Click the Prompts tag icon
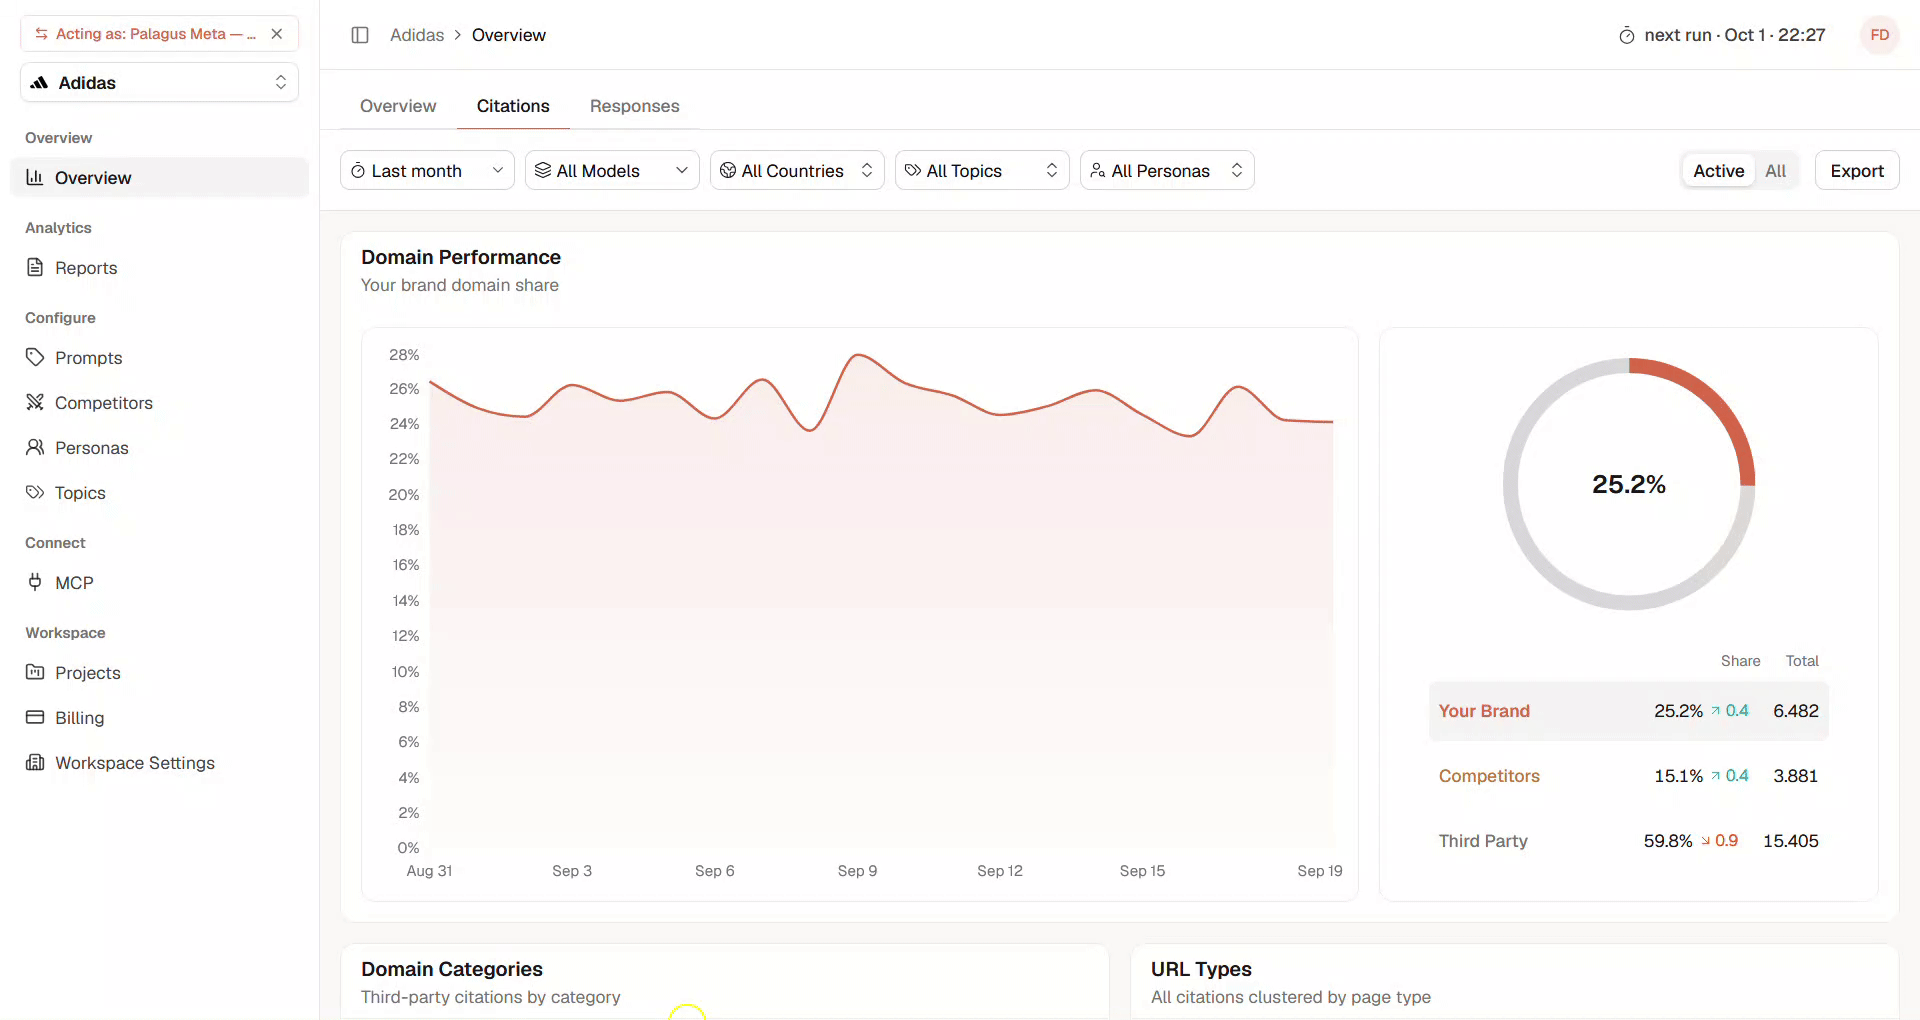 point(35,357)
